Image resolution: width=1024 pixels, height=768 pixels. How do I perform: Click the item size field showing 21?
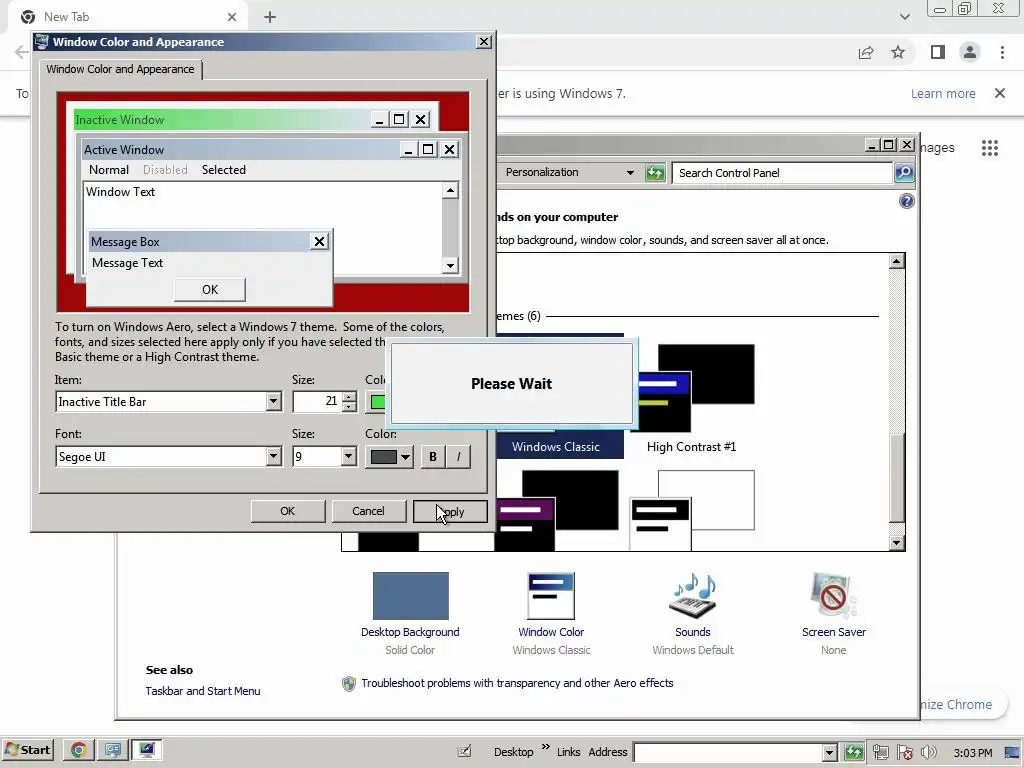[x=317, y=402]
